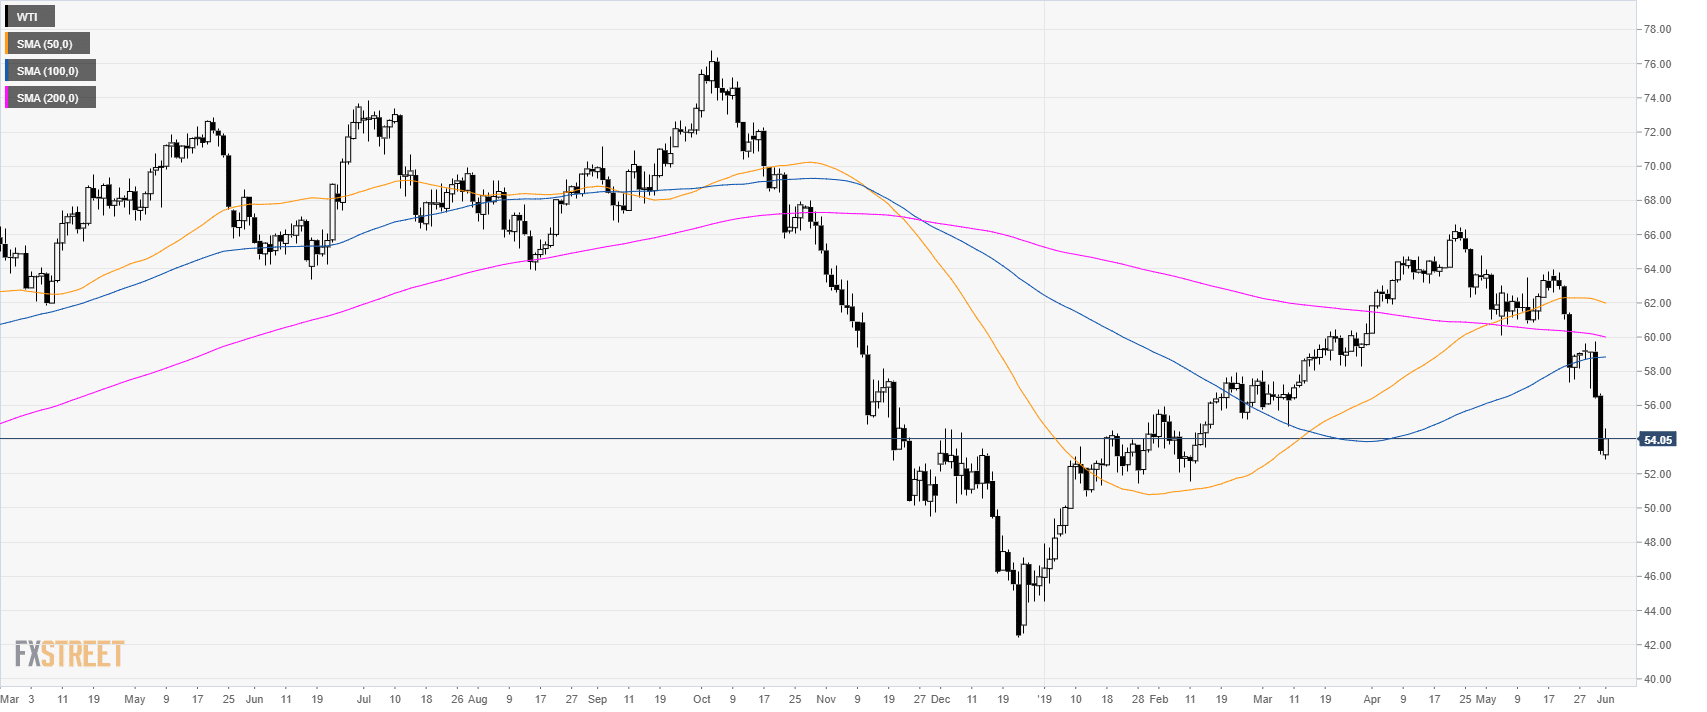Click the 70.00 price axis label
Image resolution: width=1707 pixels, height=712 pixels.
[x=1657, y=167]
